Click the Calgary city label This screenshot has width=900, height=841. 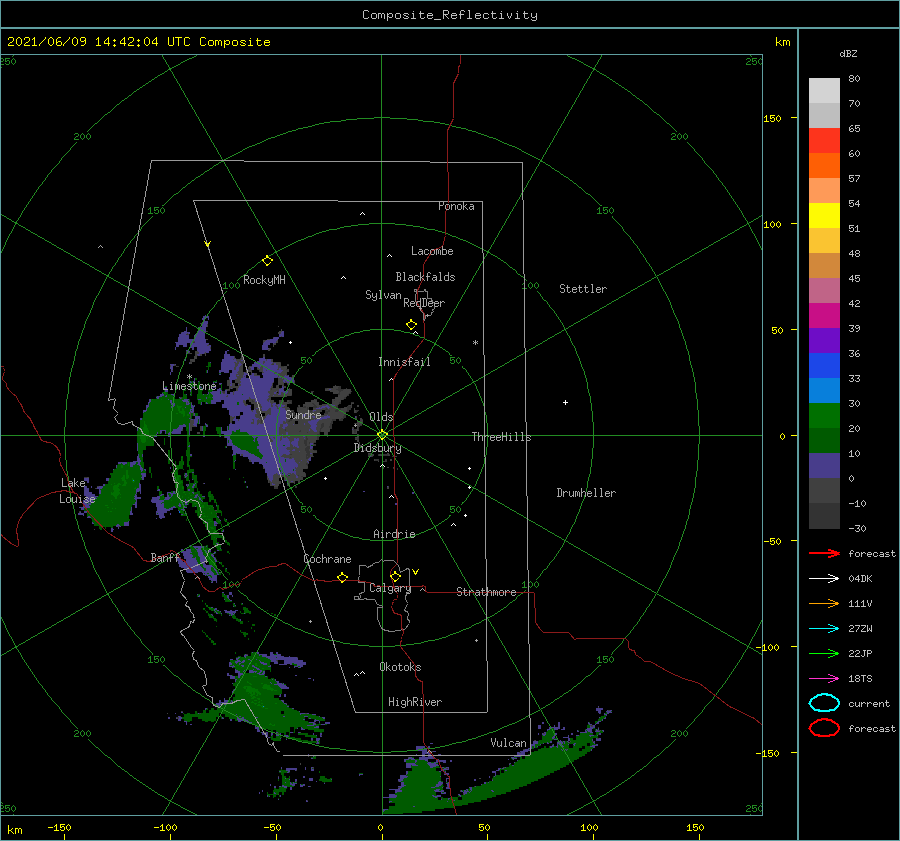390,588
